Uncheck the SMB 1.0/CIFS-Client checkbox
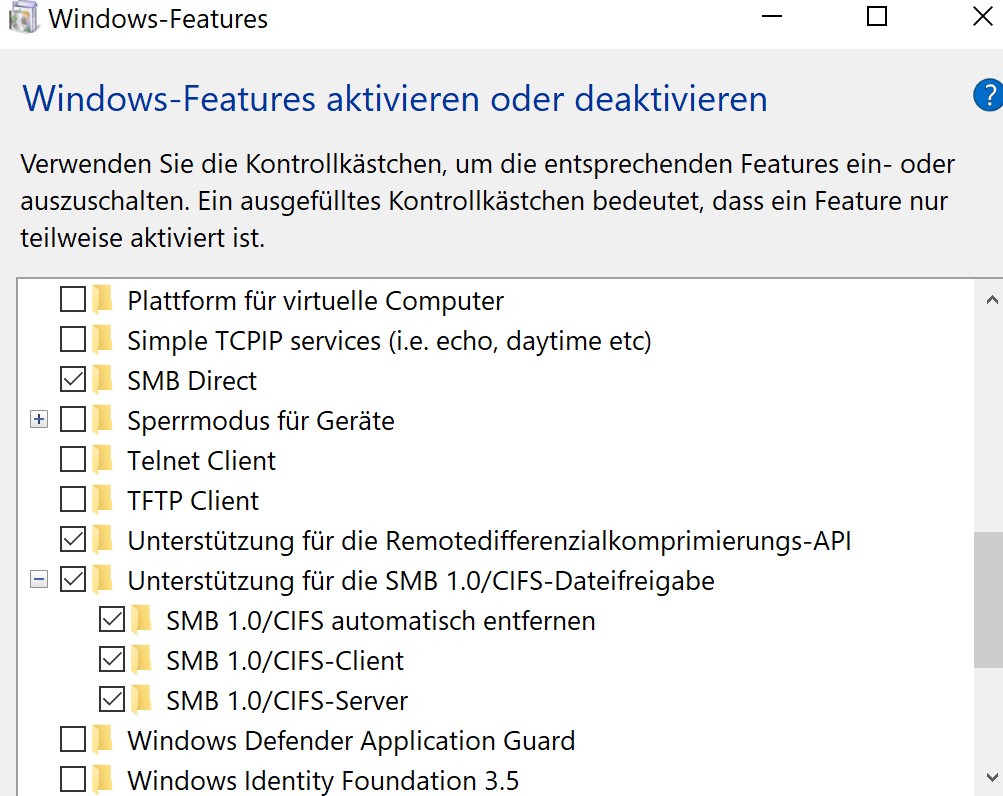The width and height of the screenshot is (1003, 796). (112, 659)
